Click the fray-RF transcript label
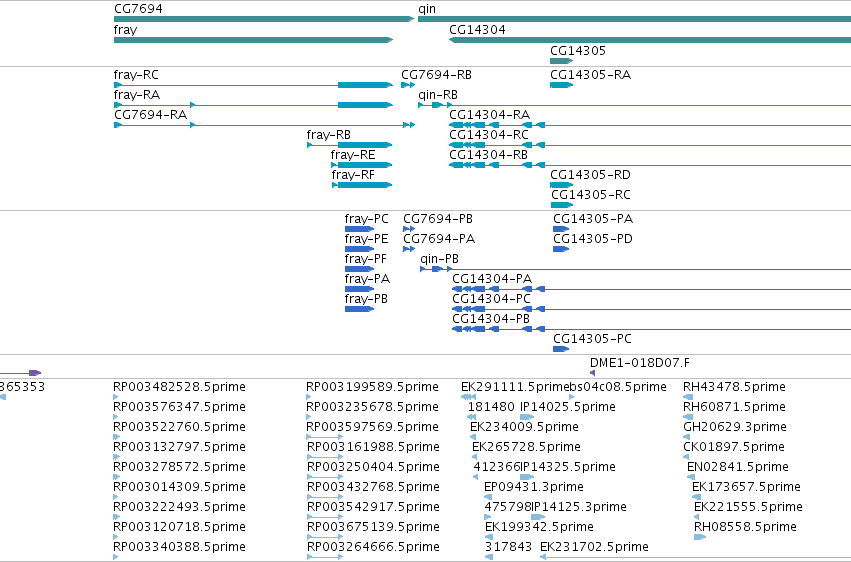 [353, 175]
